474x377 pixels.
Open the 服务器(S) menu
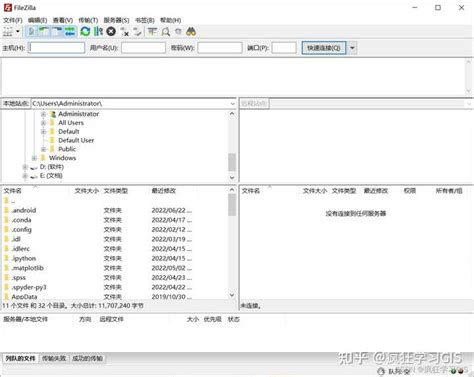coord(116,20)
